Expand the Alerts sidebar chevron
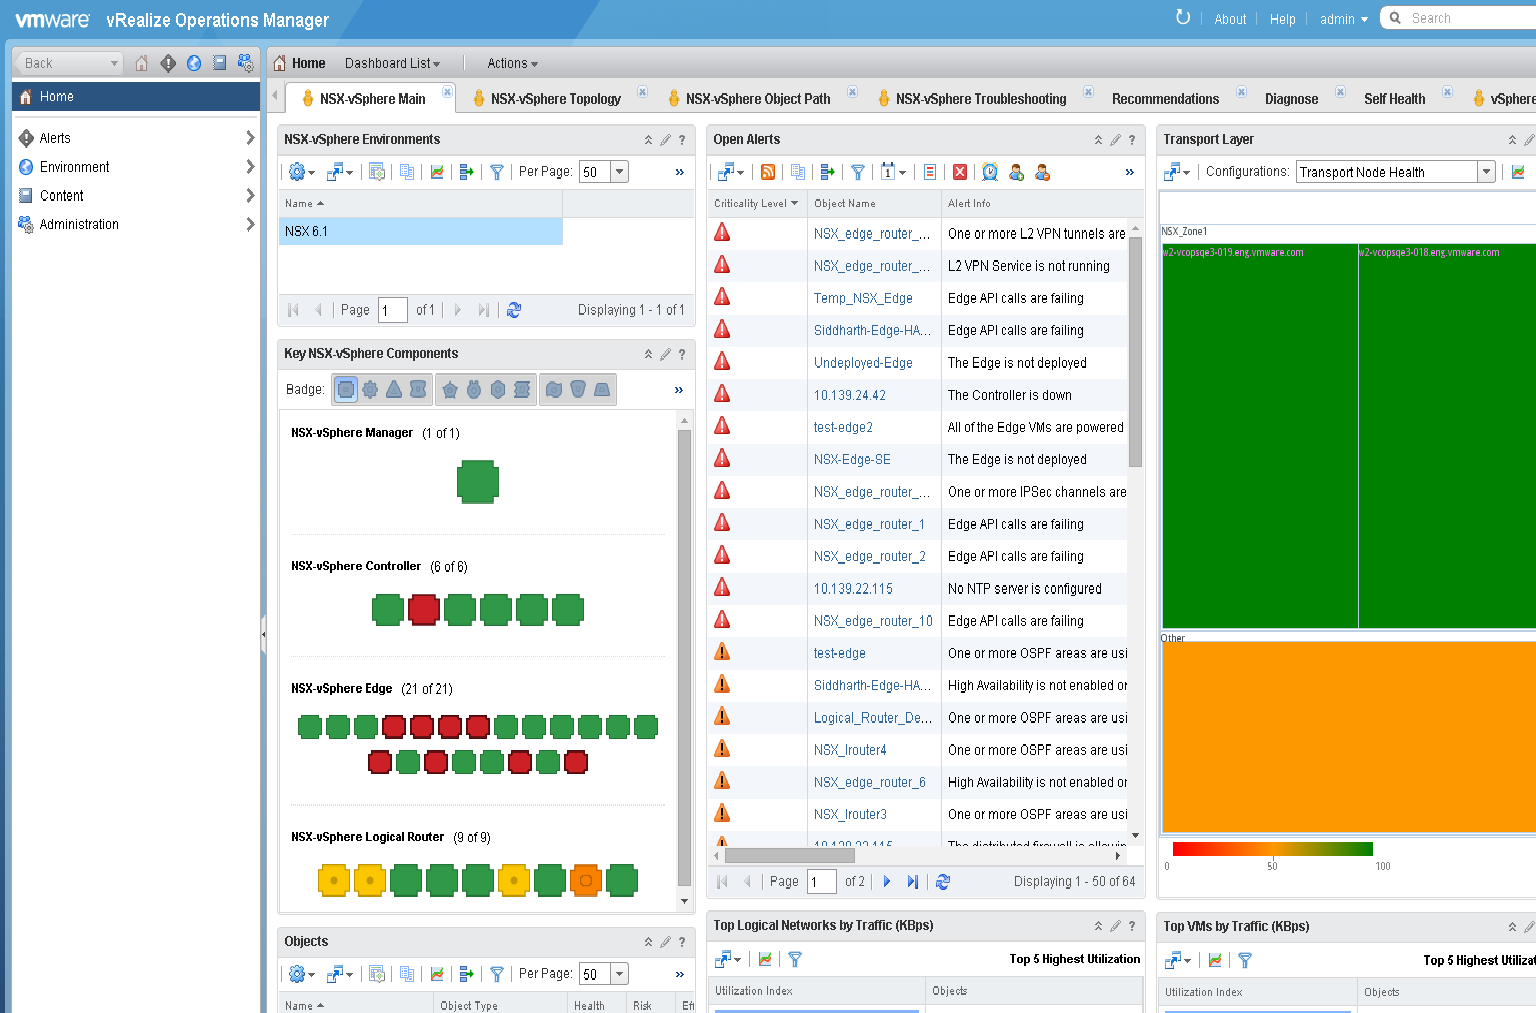Viewport: 1536px width, 1013px height. pos(250,138)
